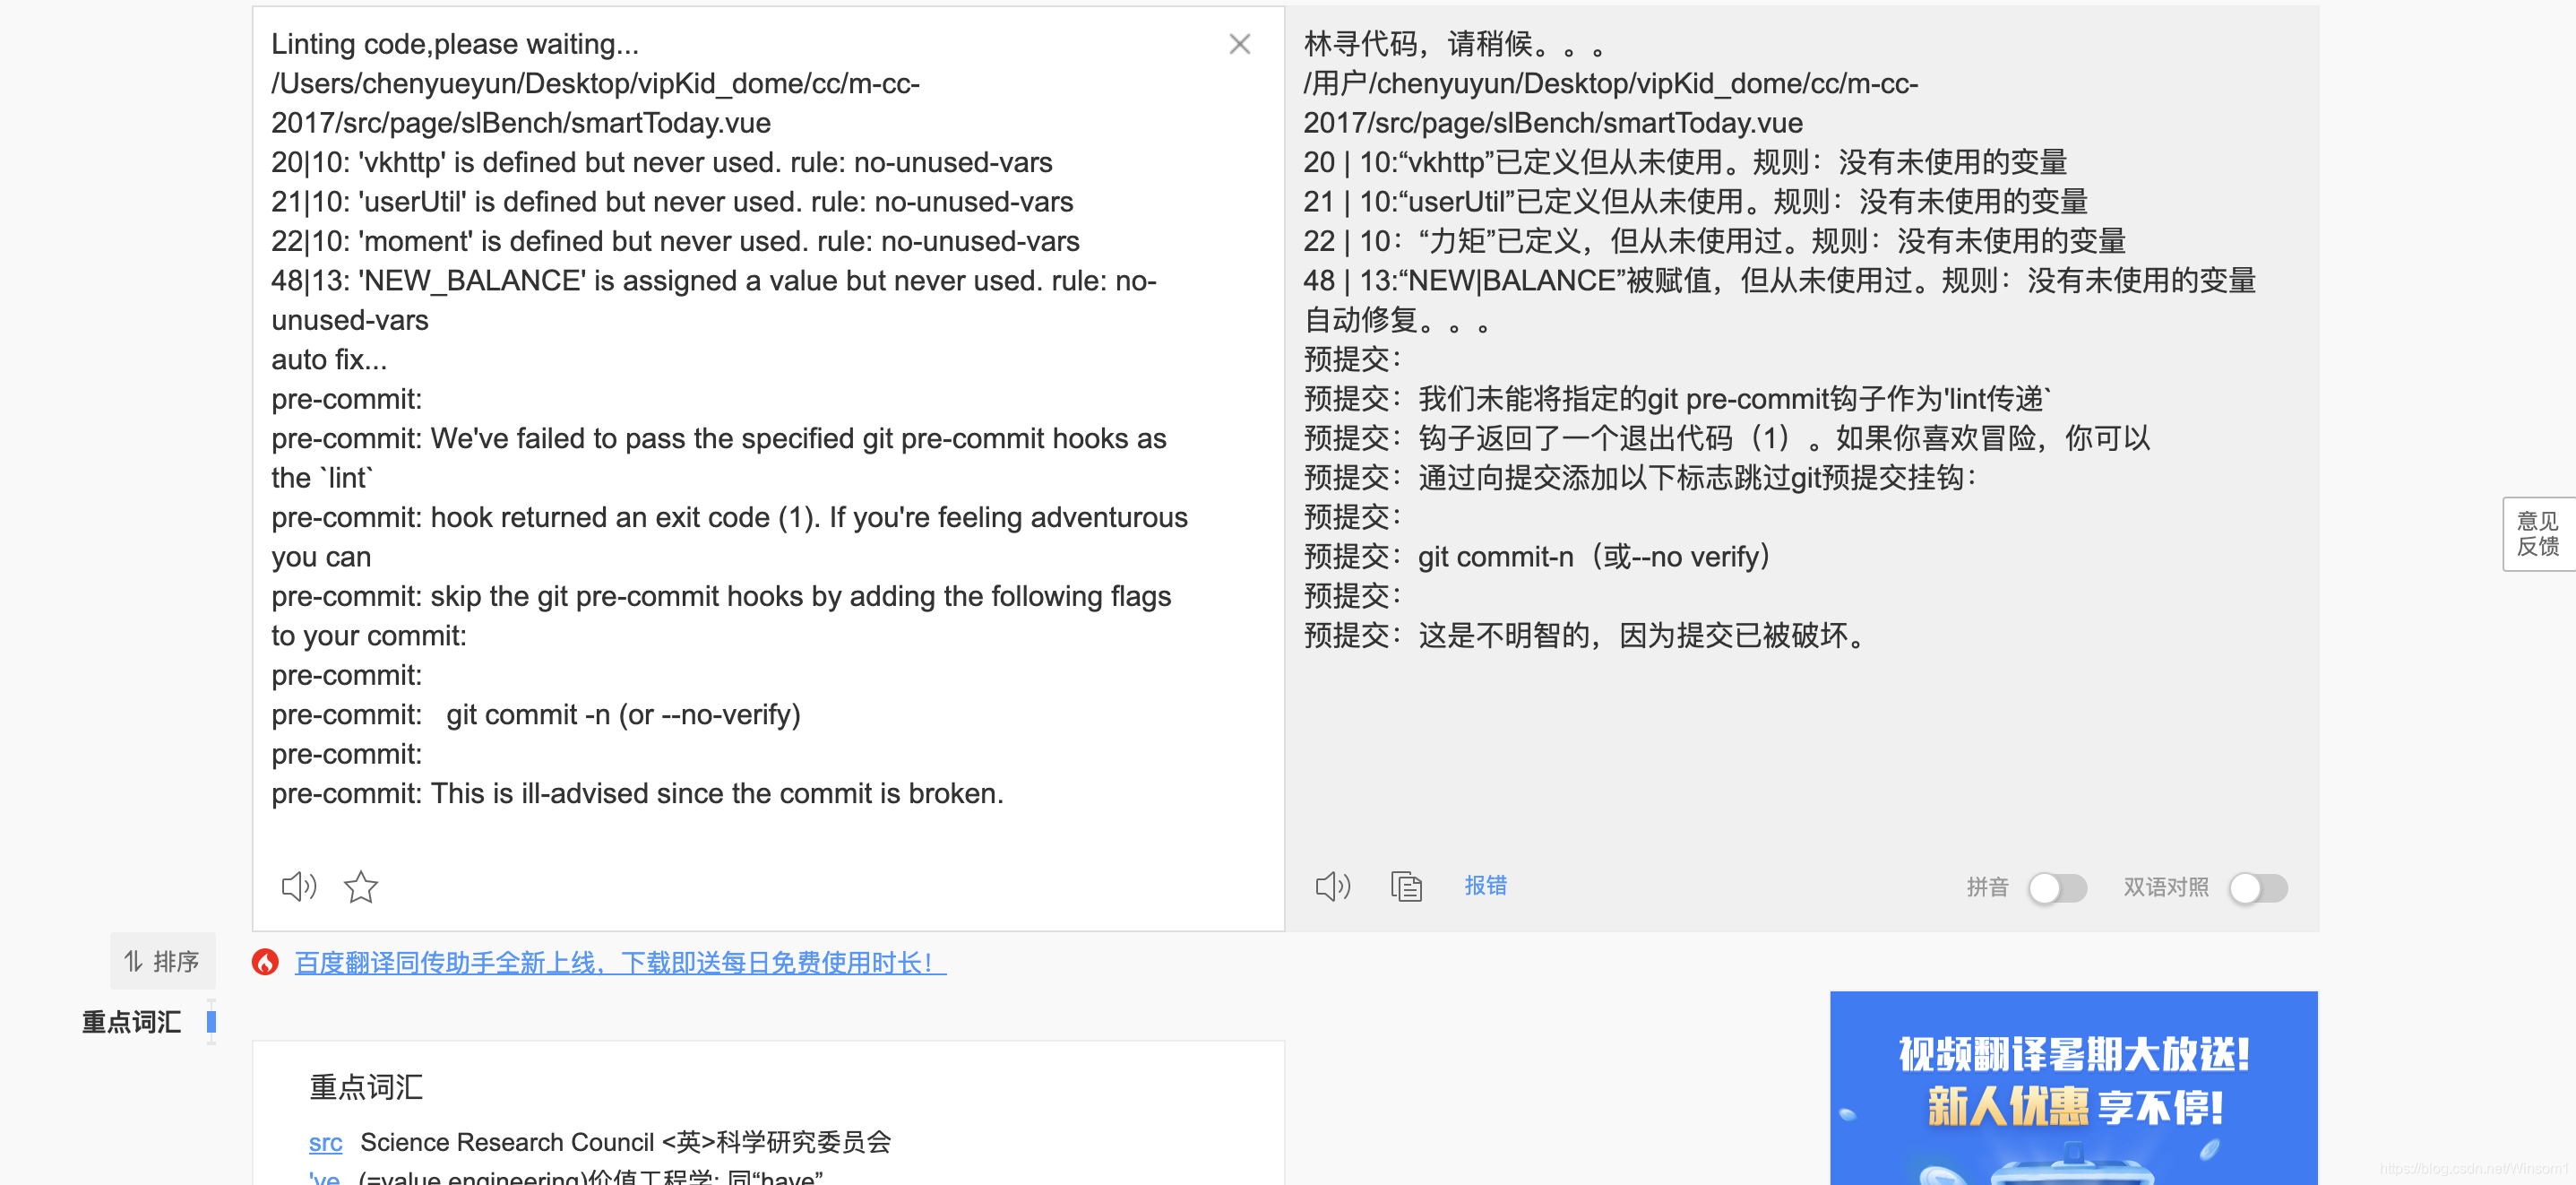Viewport: 2576px width, 1185px height.
Task: Click the red flame promo icon
Action: pyautogui.click(x=265, y=962)
